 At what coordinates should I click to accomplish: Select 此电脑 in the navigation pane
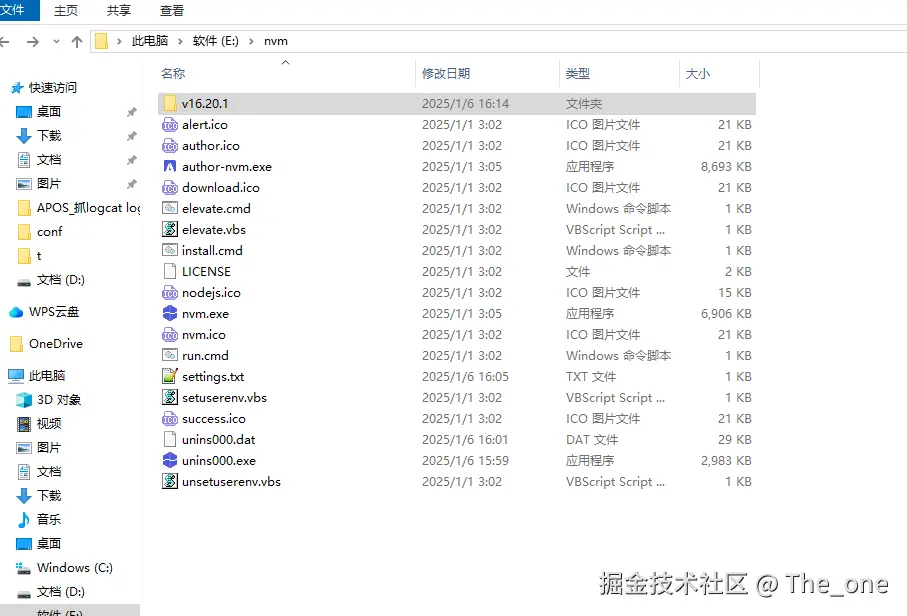pyautogui.click(x=47, y=376)
